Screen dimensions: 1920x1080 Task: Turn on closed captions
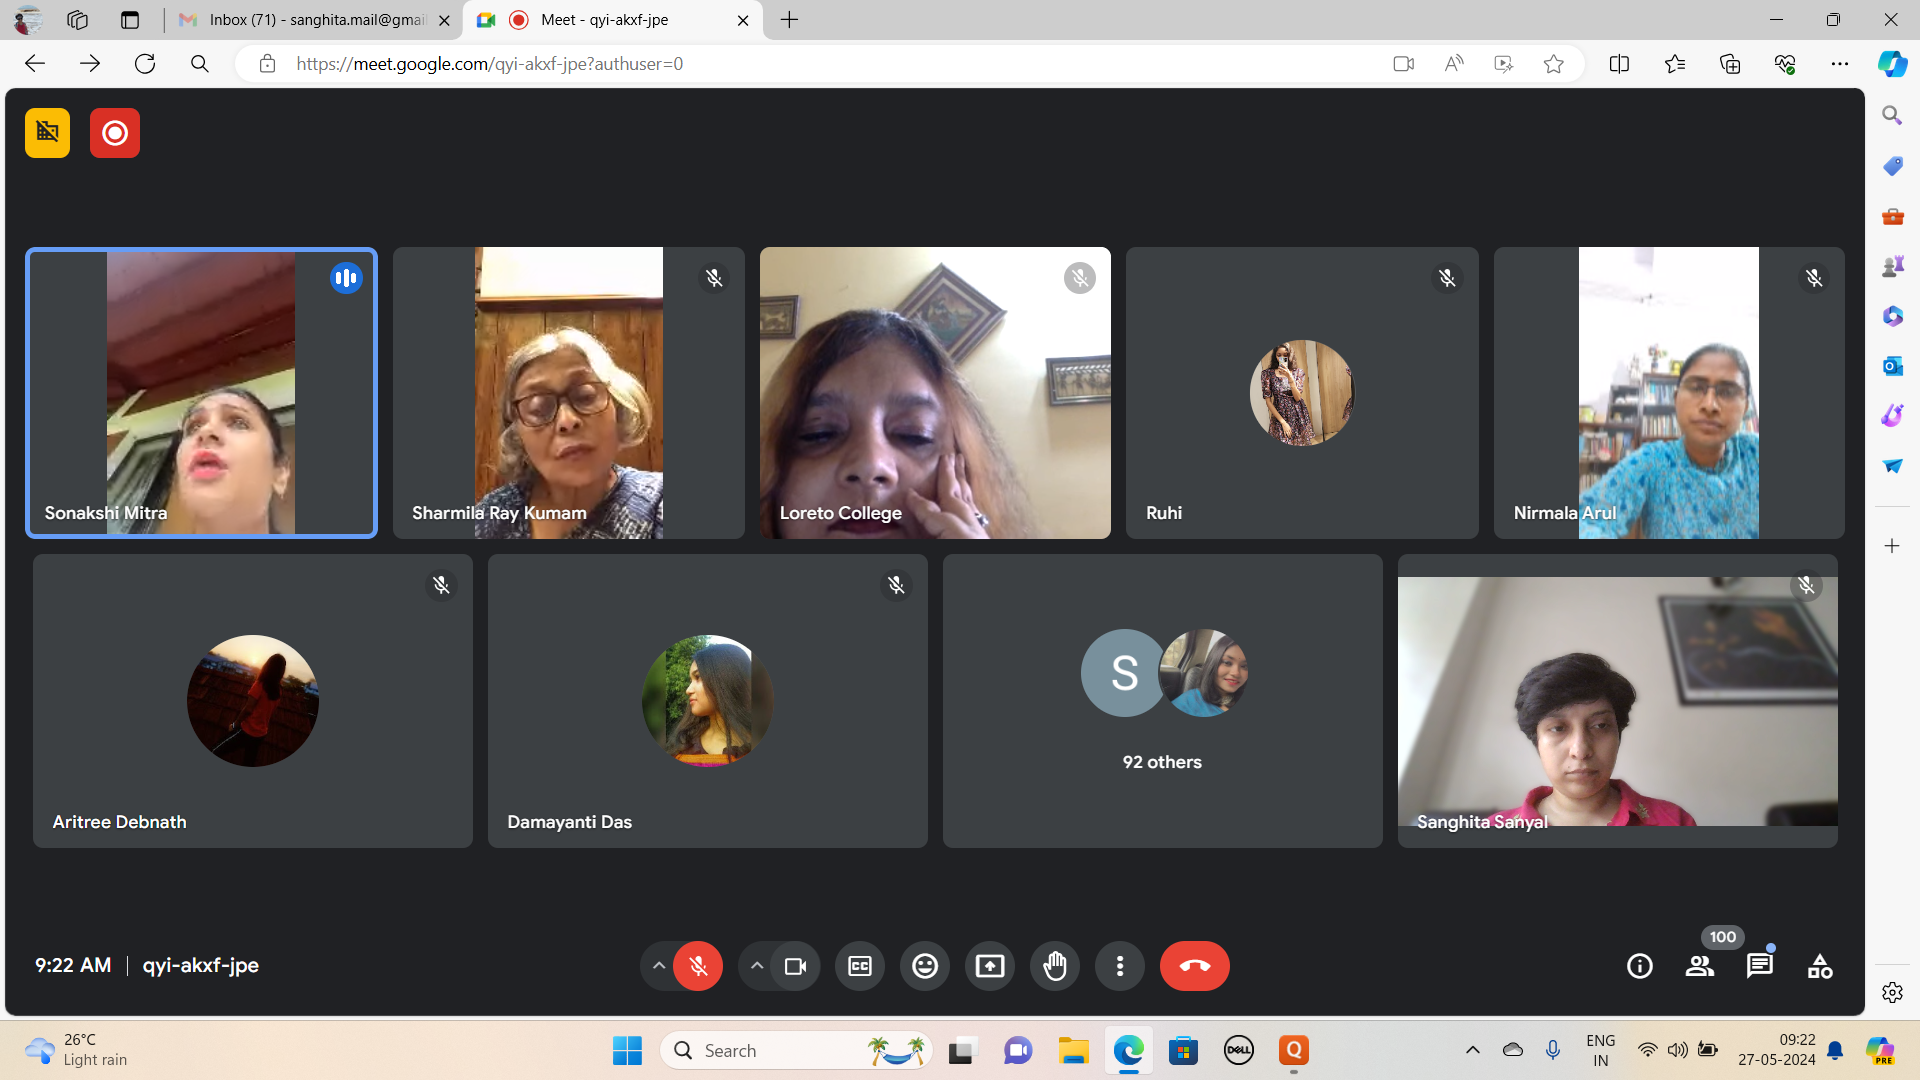[x=860, y=966]
